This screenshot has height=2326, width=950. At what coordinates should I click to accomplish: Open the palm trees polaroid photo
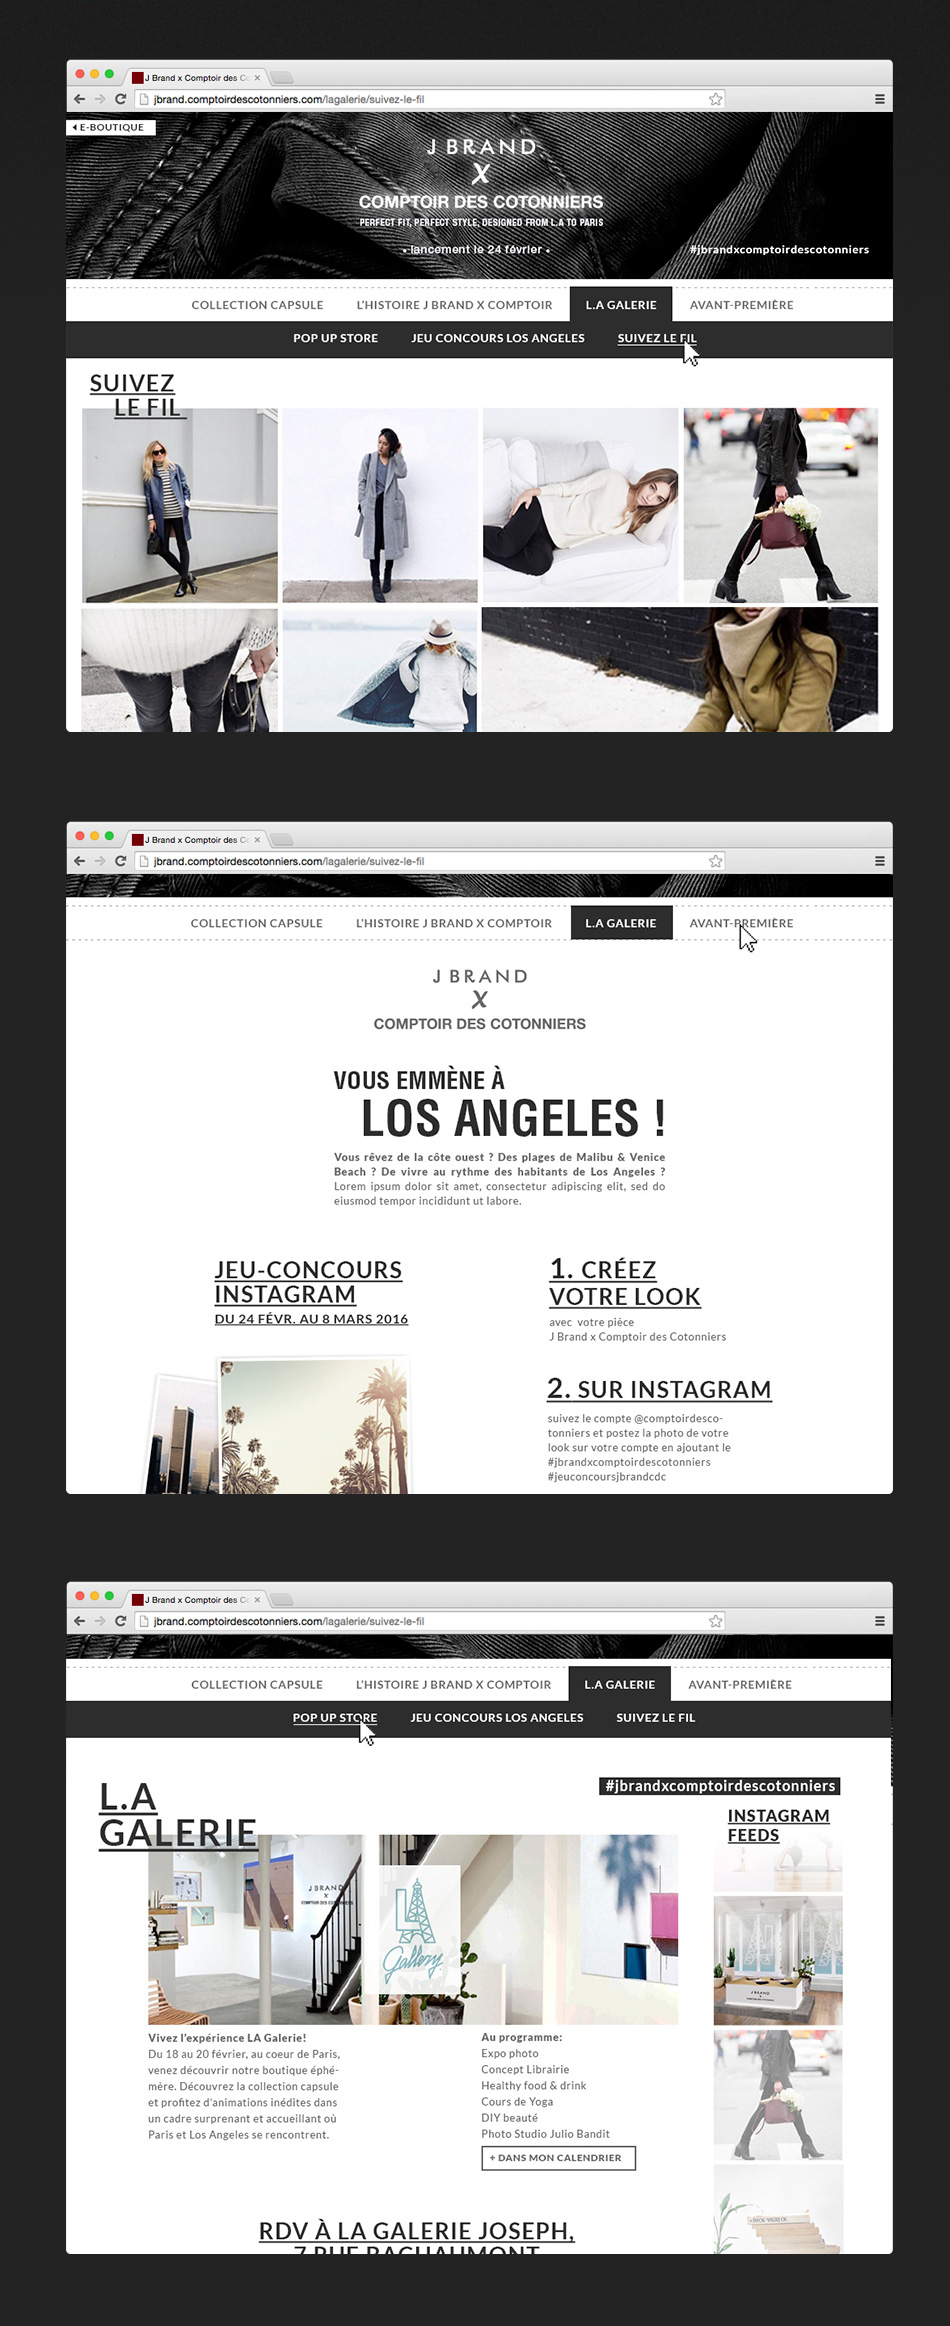point(314,1425)
